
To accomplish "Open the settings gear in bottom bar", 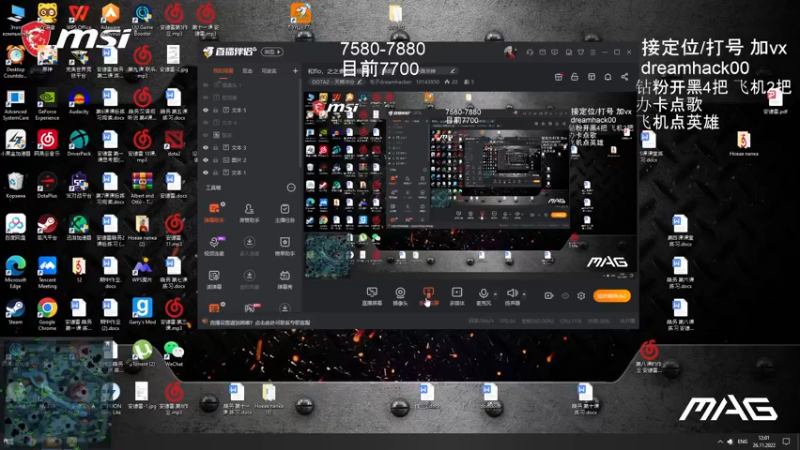I will pos(581,295).
